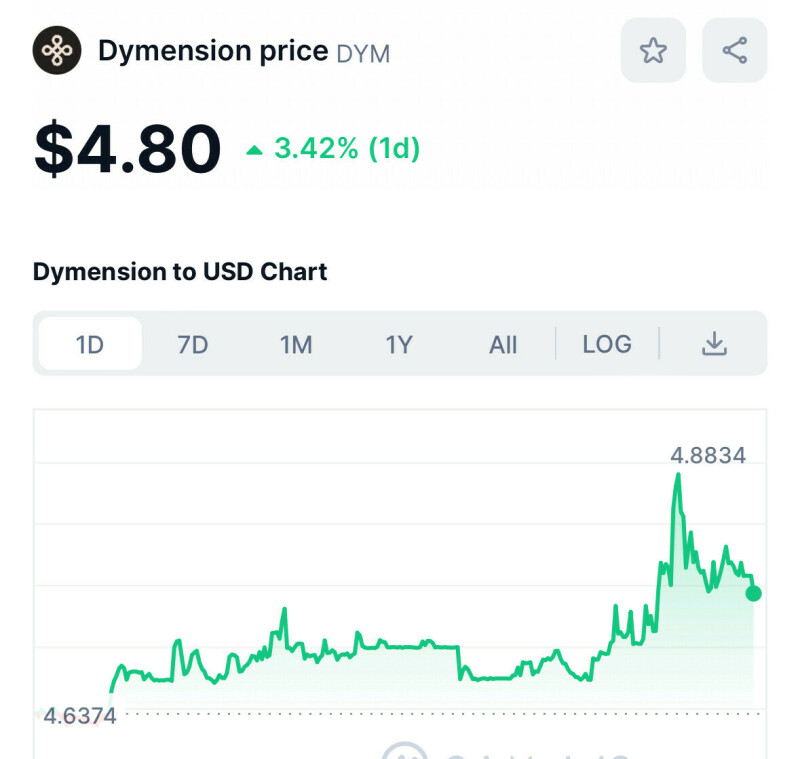The width and height of the screenshot is (800, 759).
Task: Switch chart to 1M range
Action: [x=296, y=344]
